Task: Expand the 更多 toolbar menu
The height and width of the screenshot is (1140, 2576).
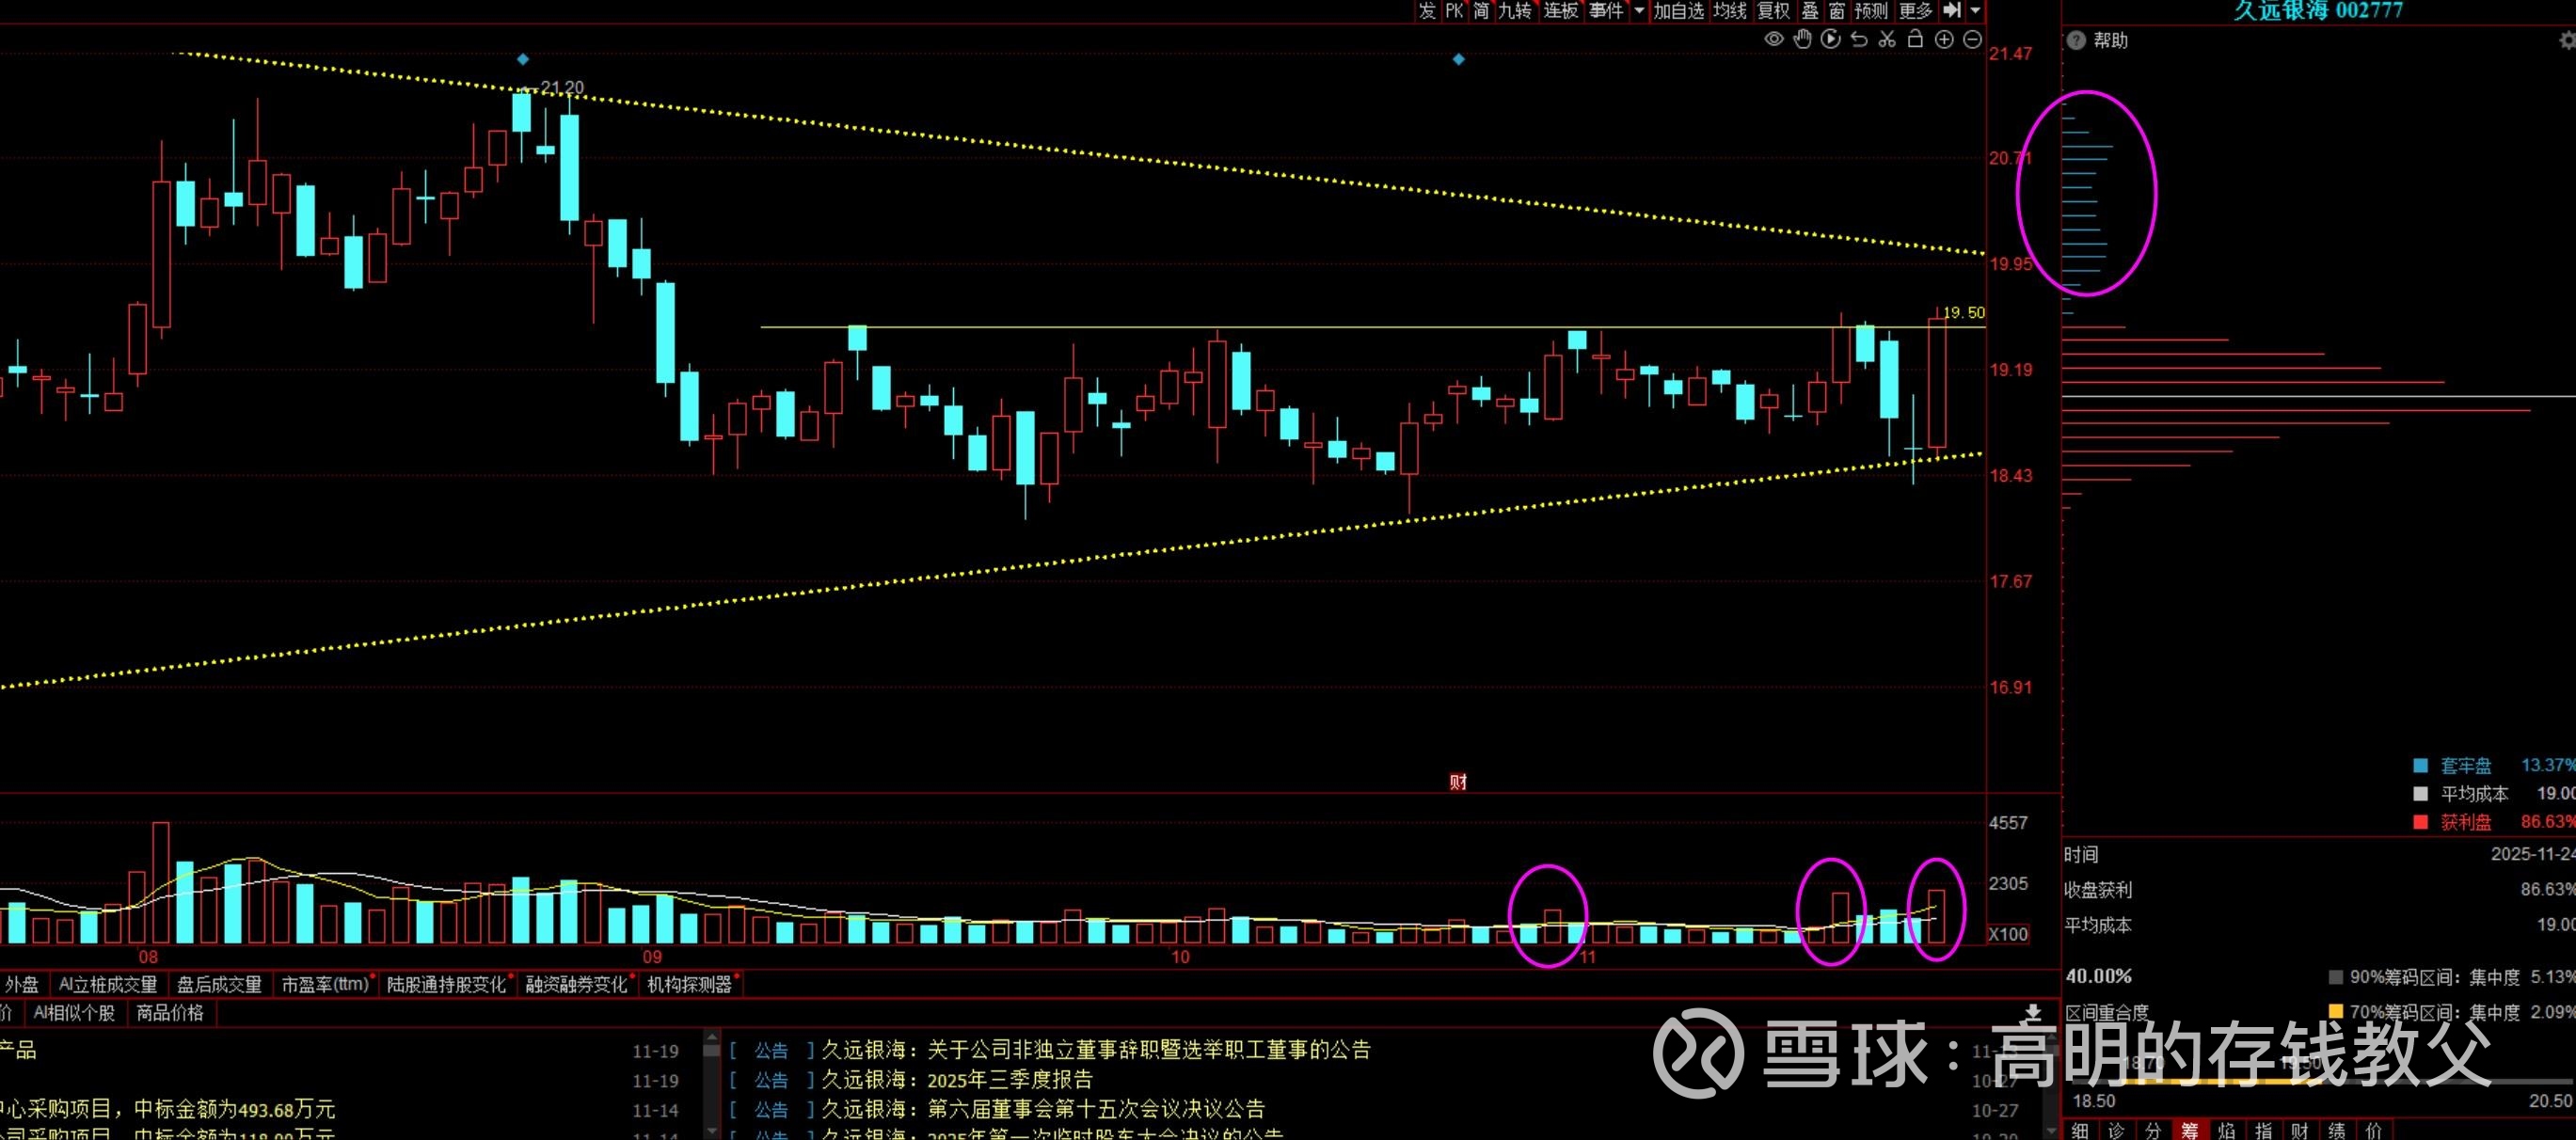Action: tap(1915, 10)
